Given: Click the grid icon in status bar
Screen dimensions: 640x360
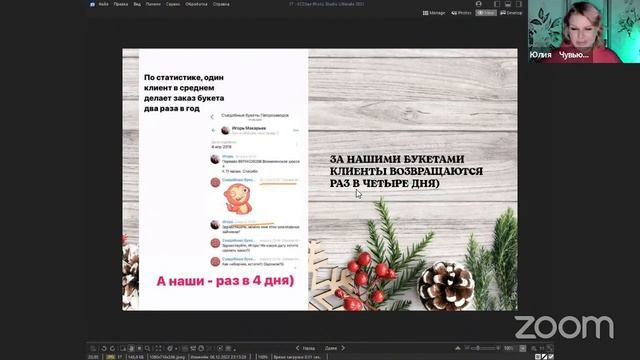Looking at the screenshot, I should [x=538, y=356].
